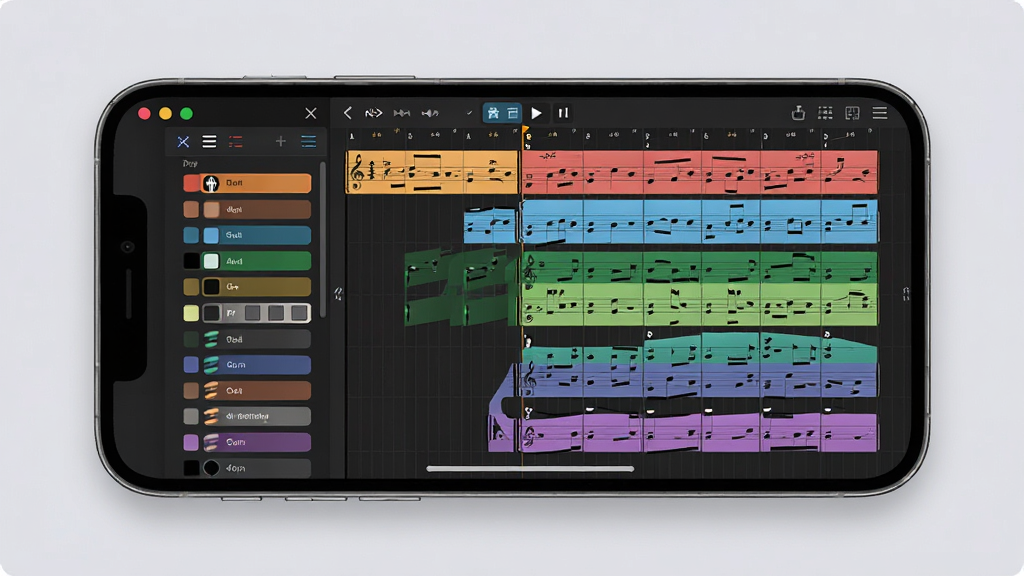Pause playback with the Pause button

(x=563, y=113)
